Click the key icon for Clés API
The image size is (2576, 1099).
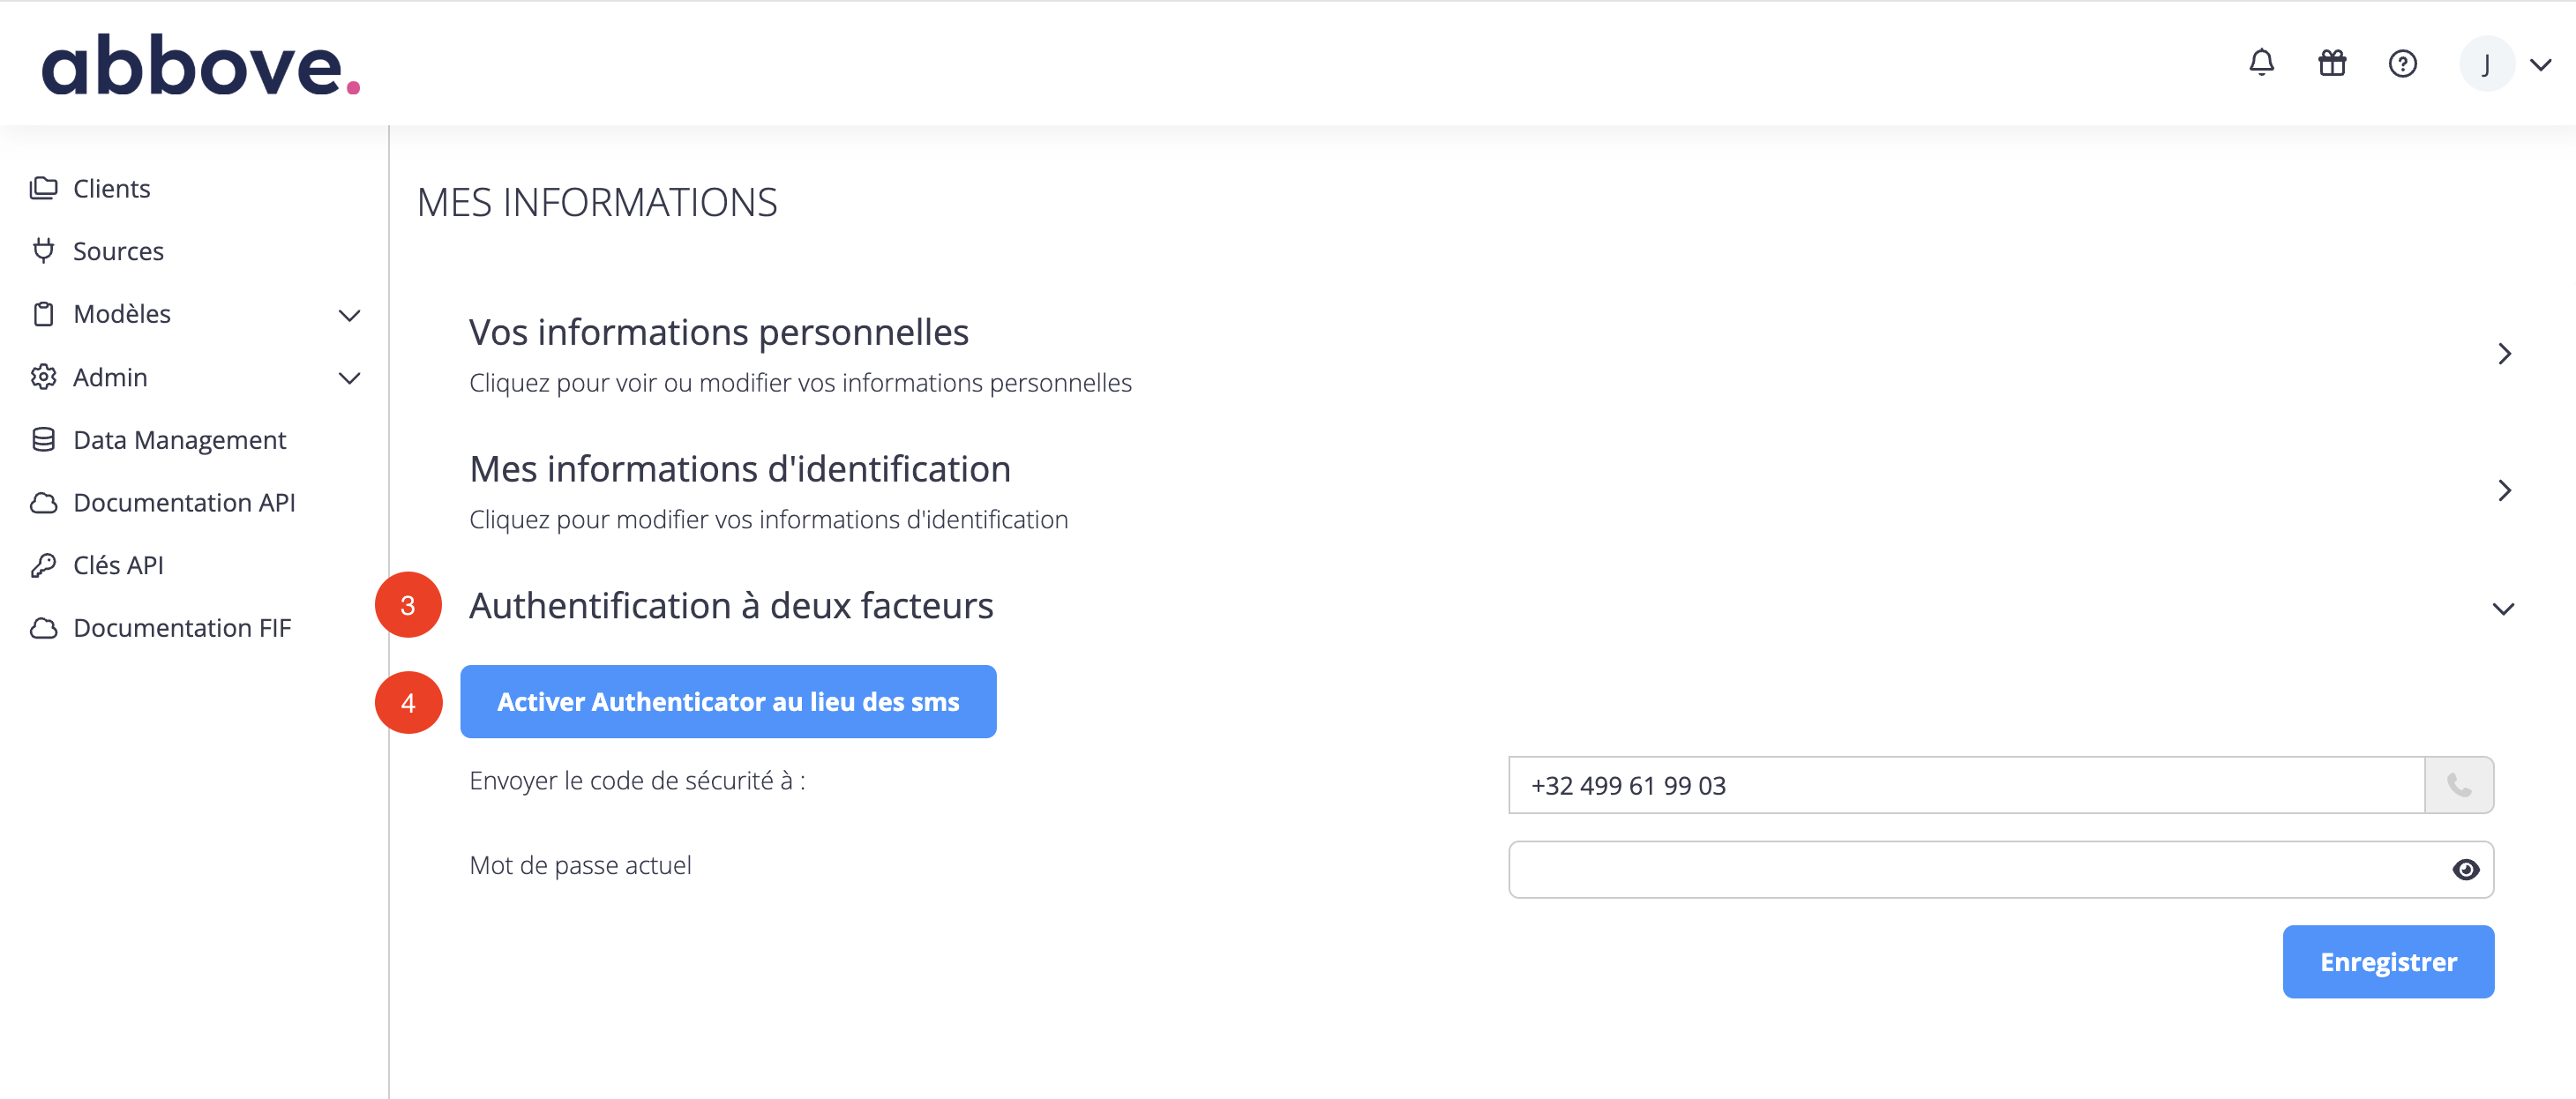pyautogui.click(x=43, y=565)
